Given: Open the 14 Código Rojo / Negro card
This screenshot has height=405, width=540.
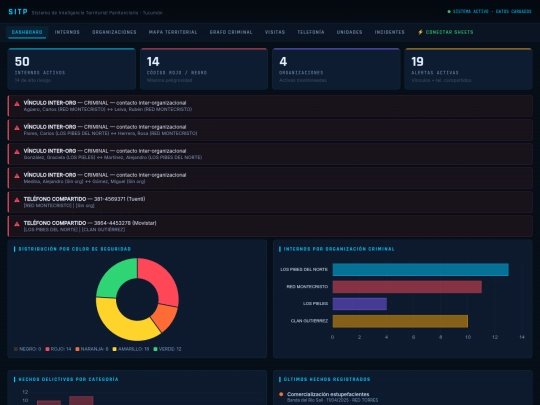Looking at the screenshot, I should tap(204, 69).
